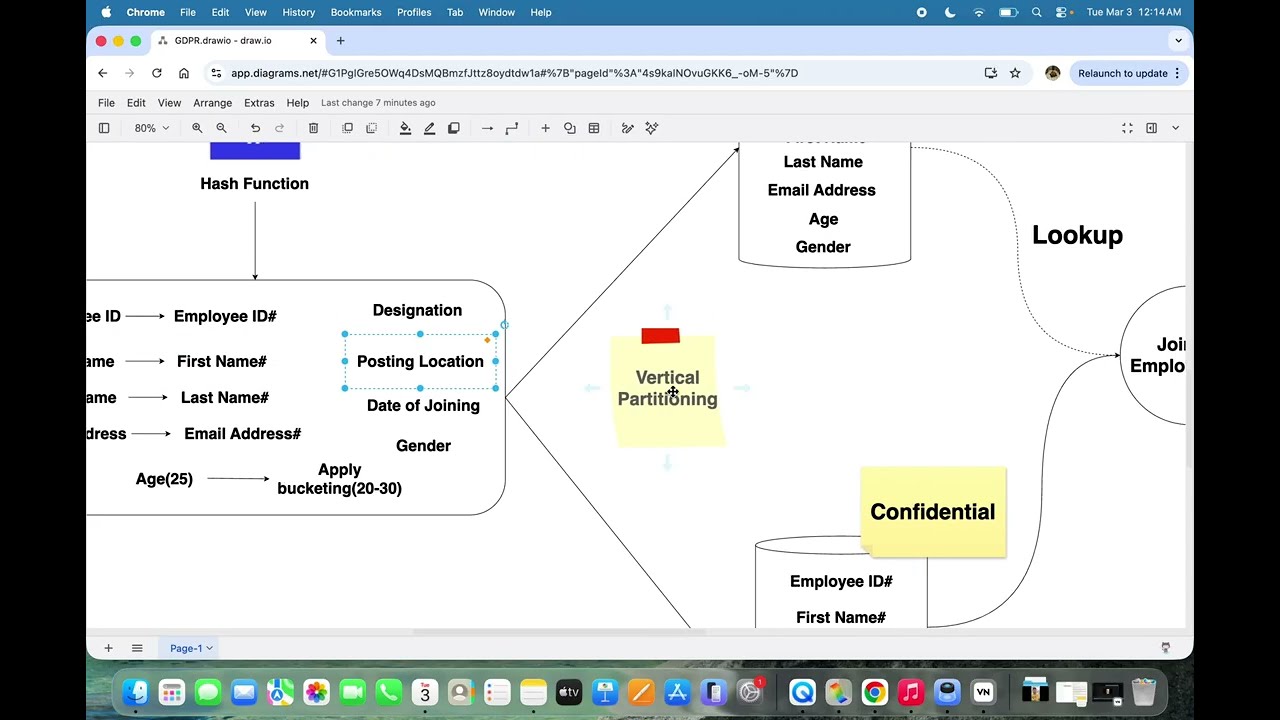Open the Trash in the Dock

click(1143, 692)
